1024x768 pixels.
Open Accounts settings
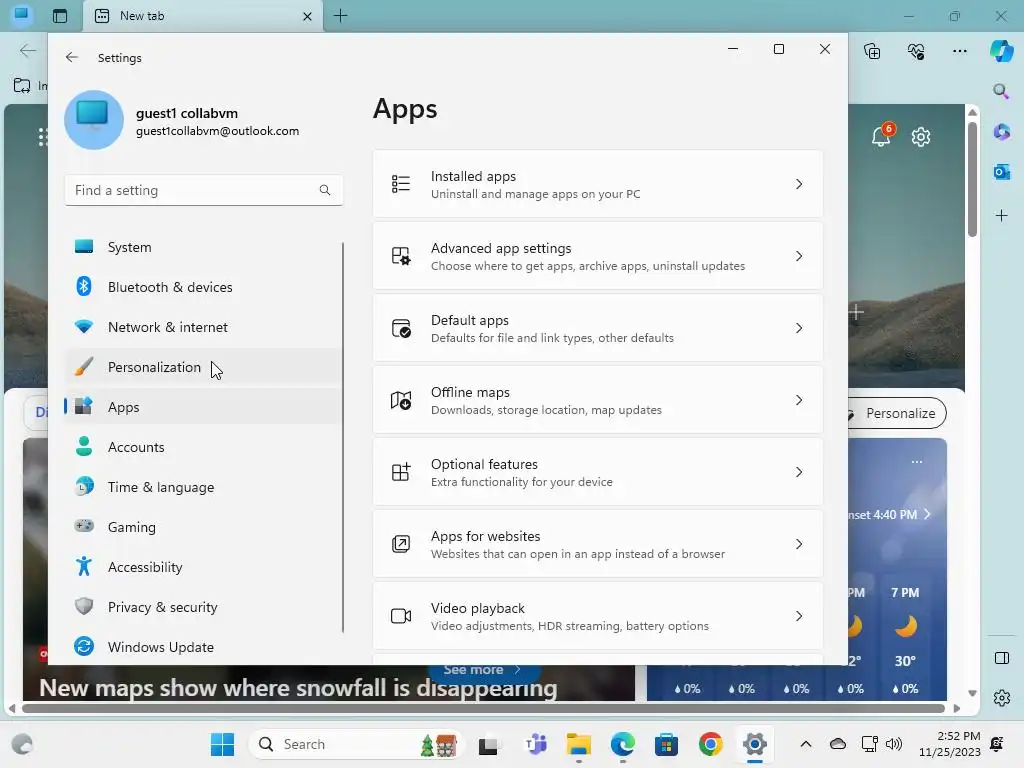coord(203,447)
